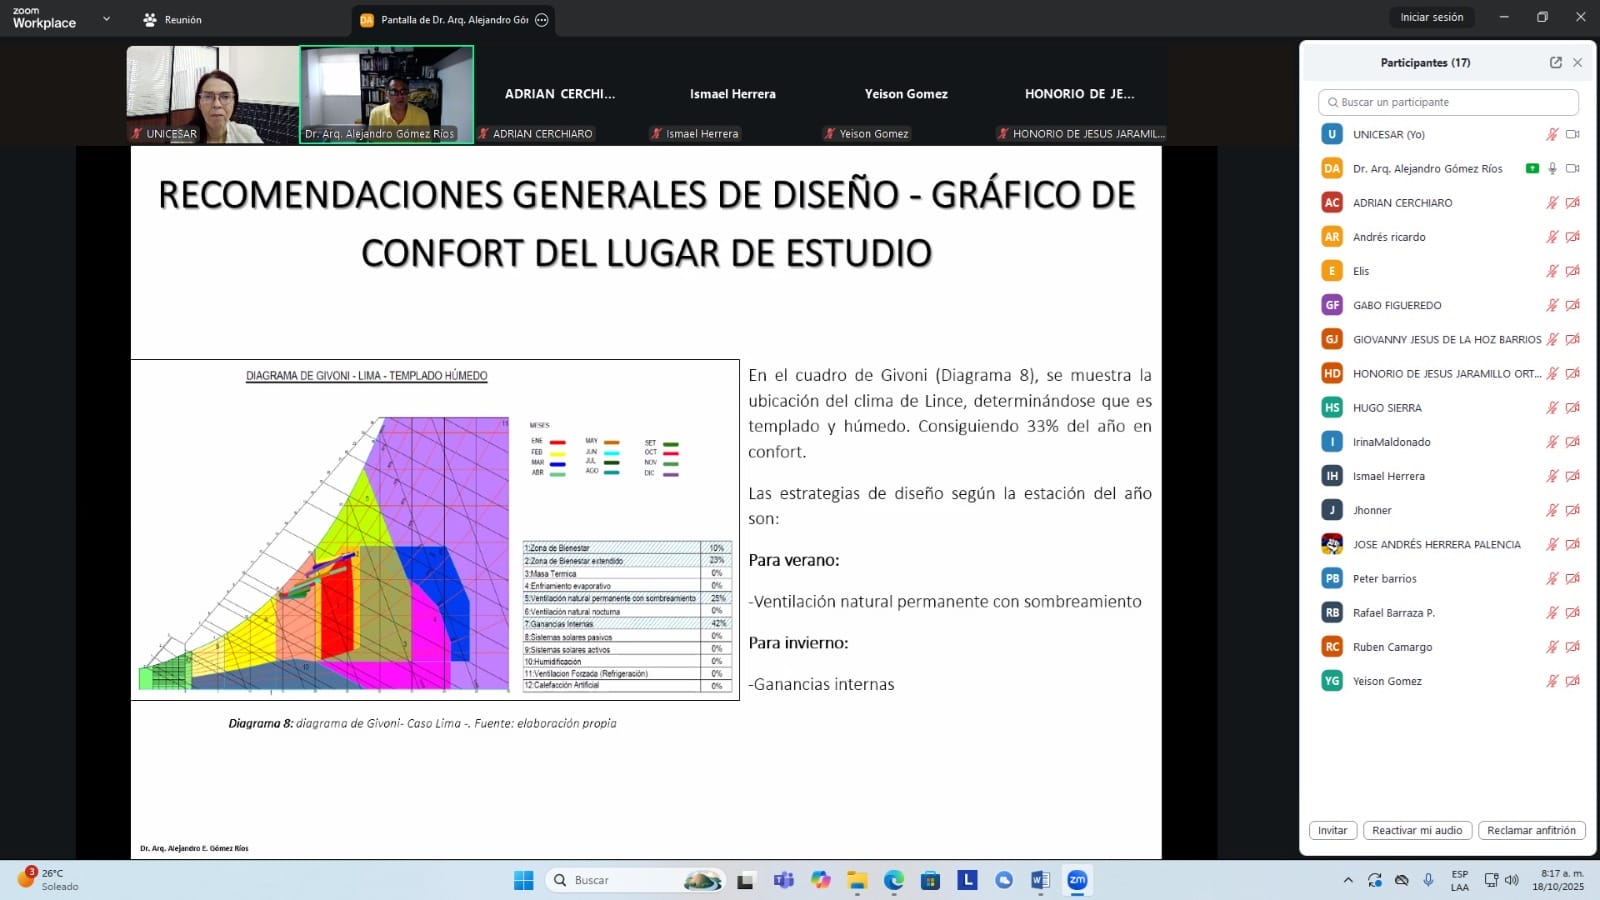Click Reclamar anfitrión button

coord(1530,830)
